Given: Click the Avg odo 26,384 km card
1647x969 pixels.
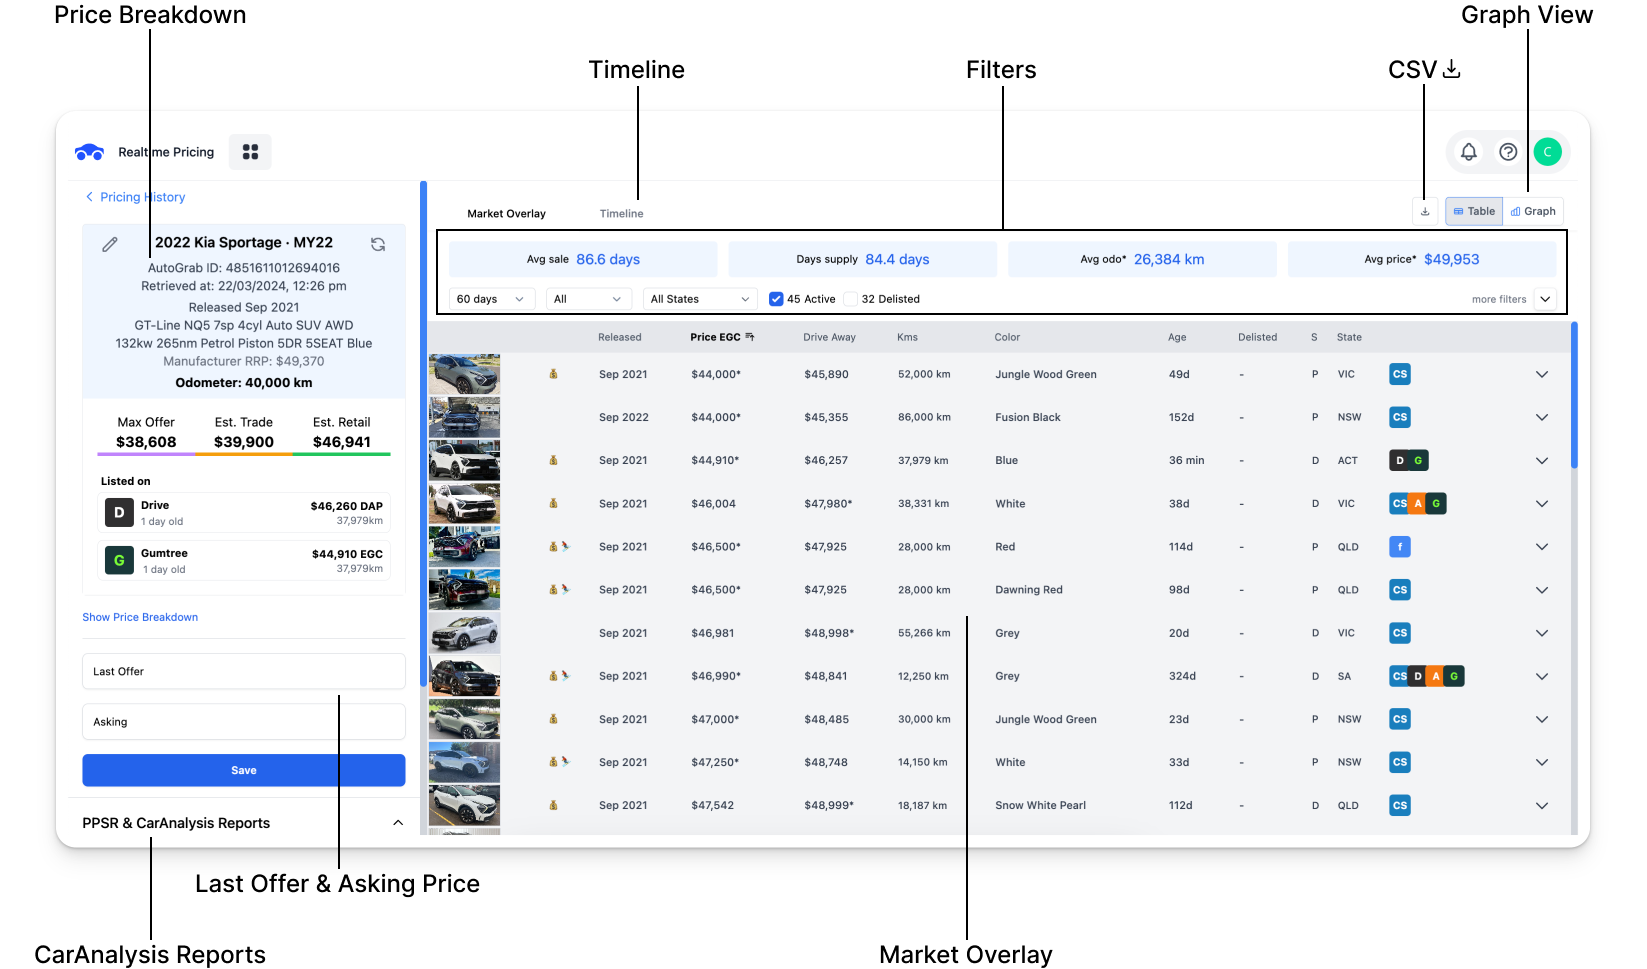Looking at the screenshot, I should [1142, 259].
